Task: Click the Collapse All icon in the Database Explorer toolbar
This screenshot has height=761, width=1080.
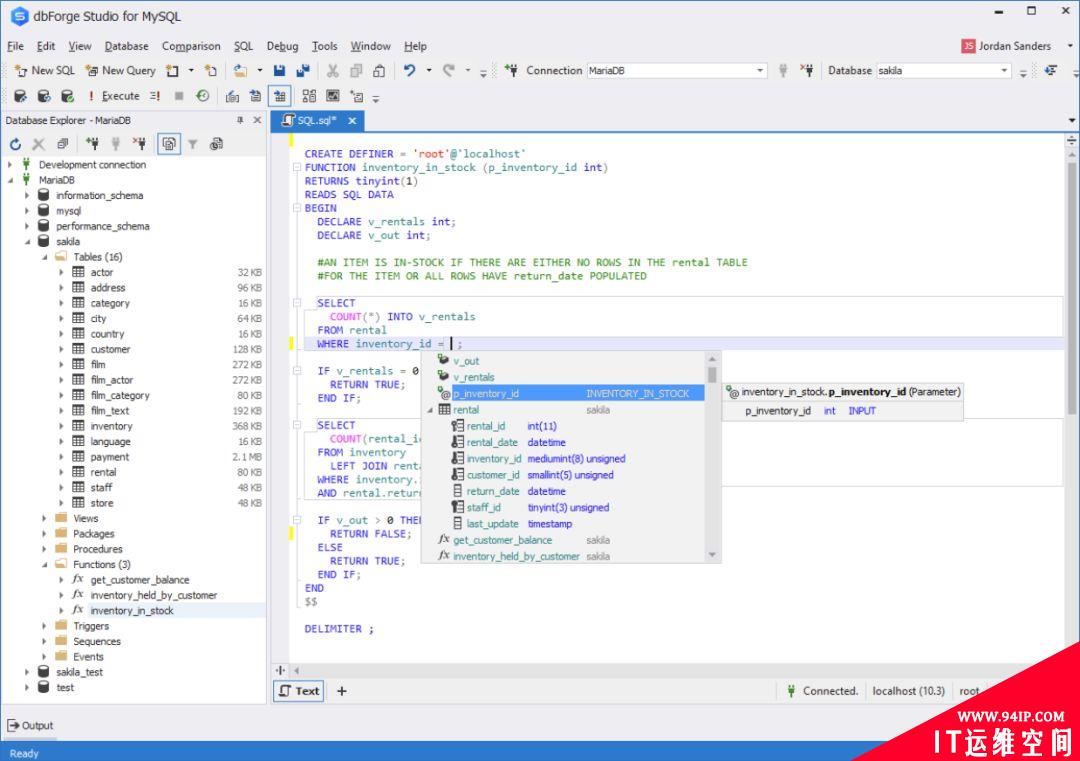Action: pyautogui.click(x=63, y=144)
